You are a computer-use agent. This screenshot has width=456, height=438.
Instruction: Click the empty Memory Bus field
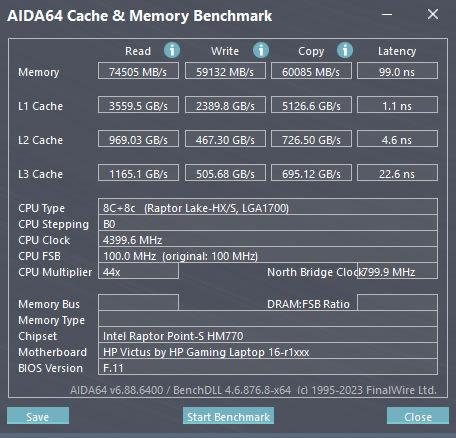138,303
